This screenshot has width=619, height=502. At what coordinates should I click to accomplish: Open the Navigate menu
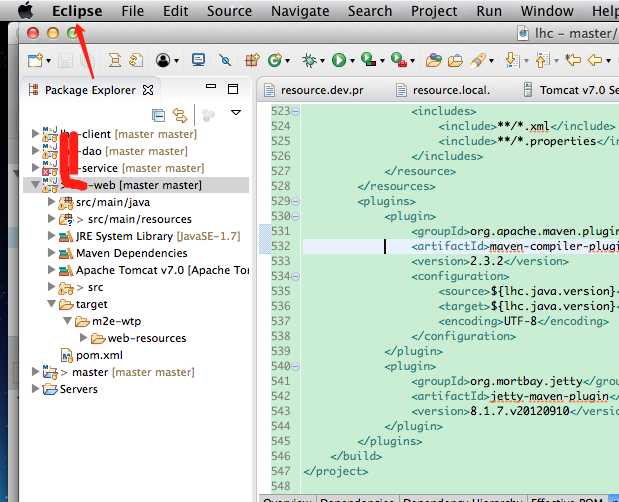300,11
